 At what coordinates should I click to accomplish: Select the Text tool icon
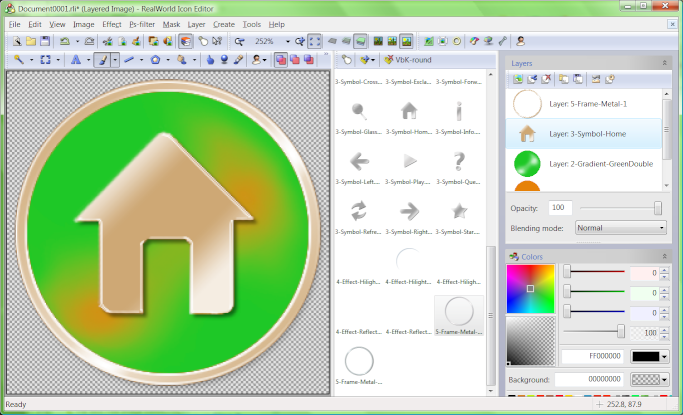(x=76, y=60)
